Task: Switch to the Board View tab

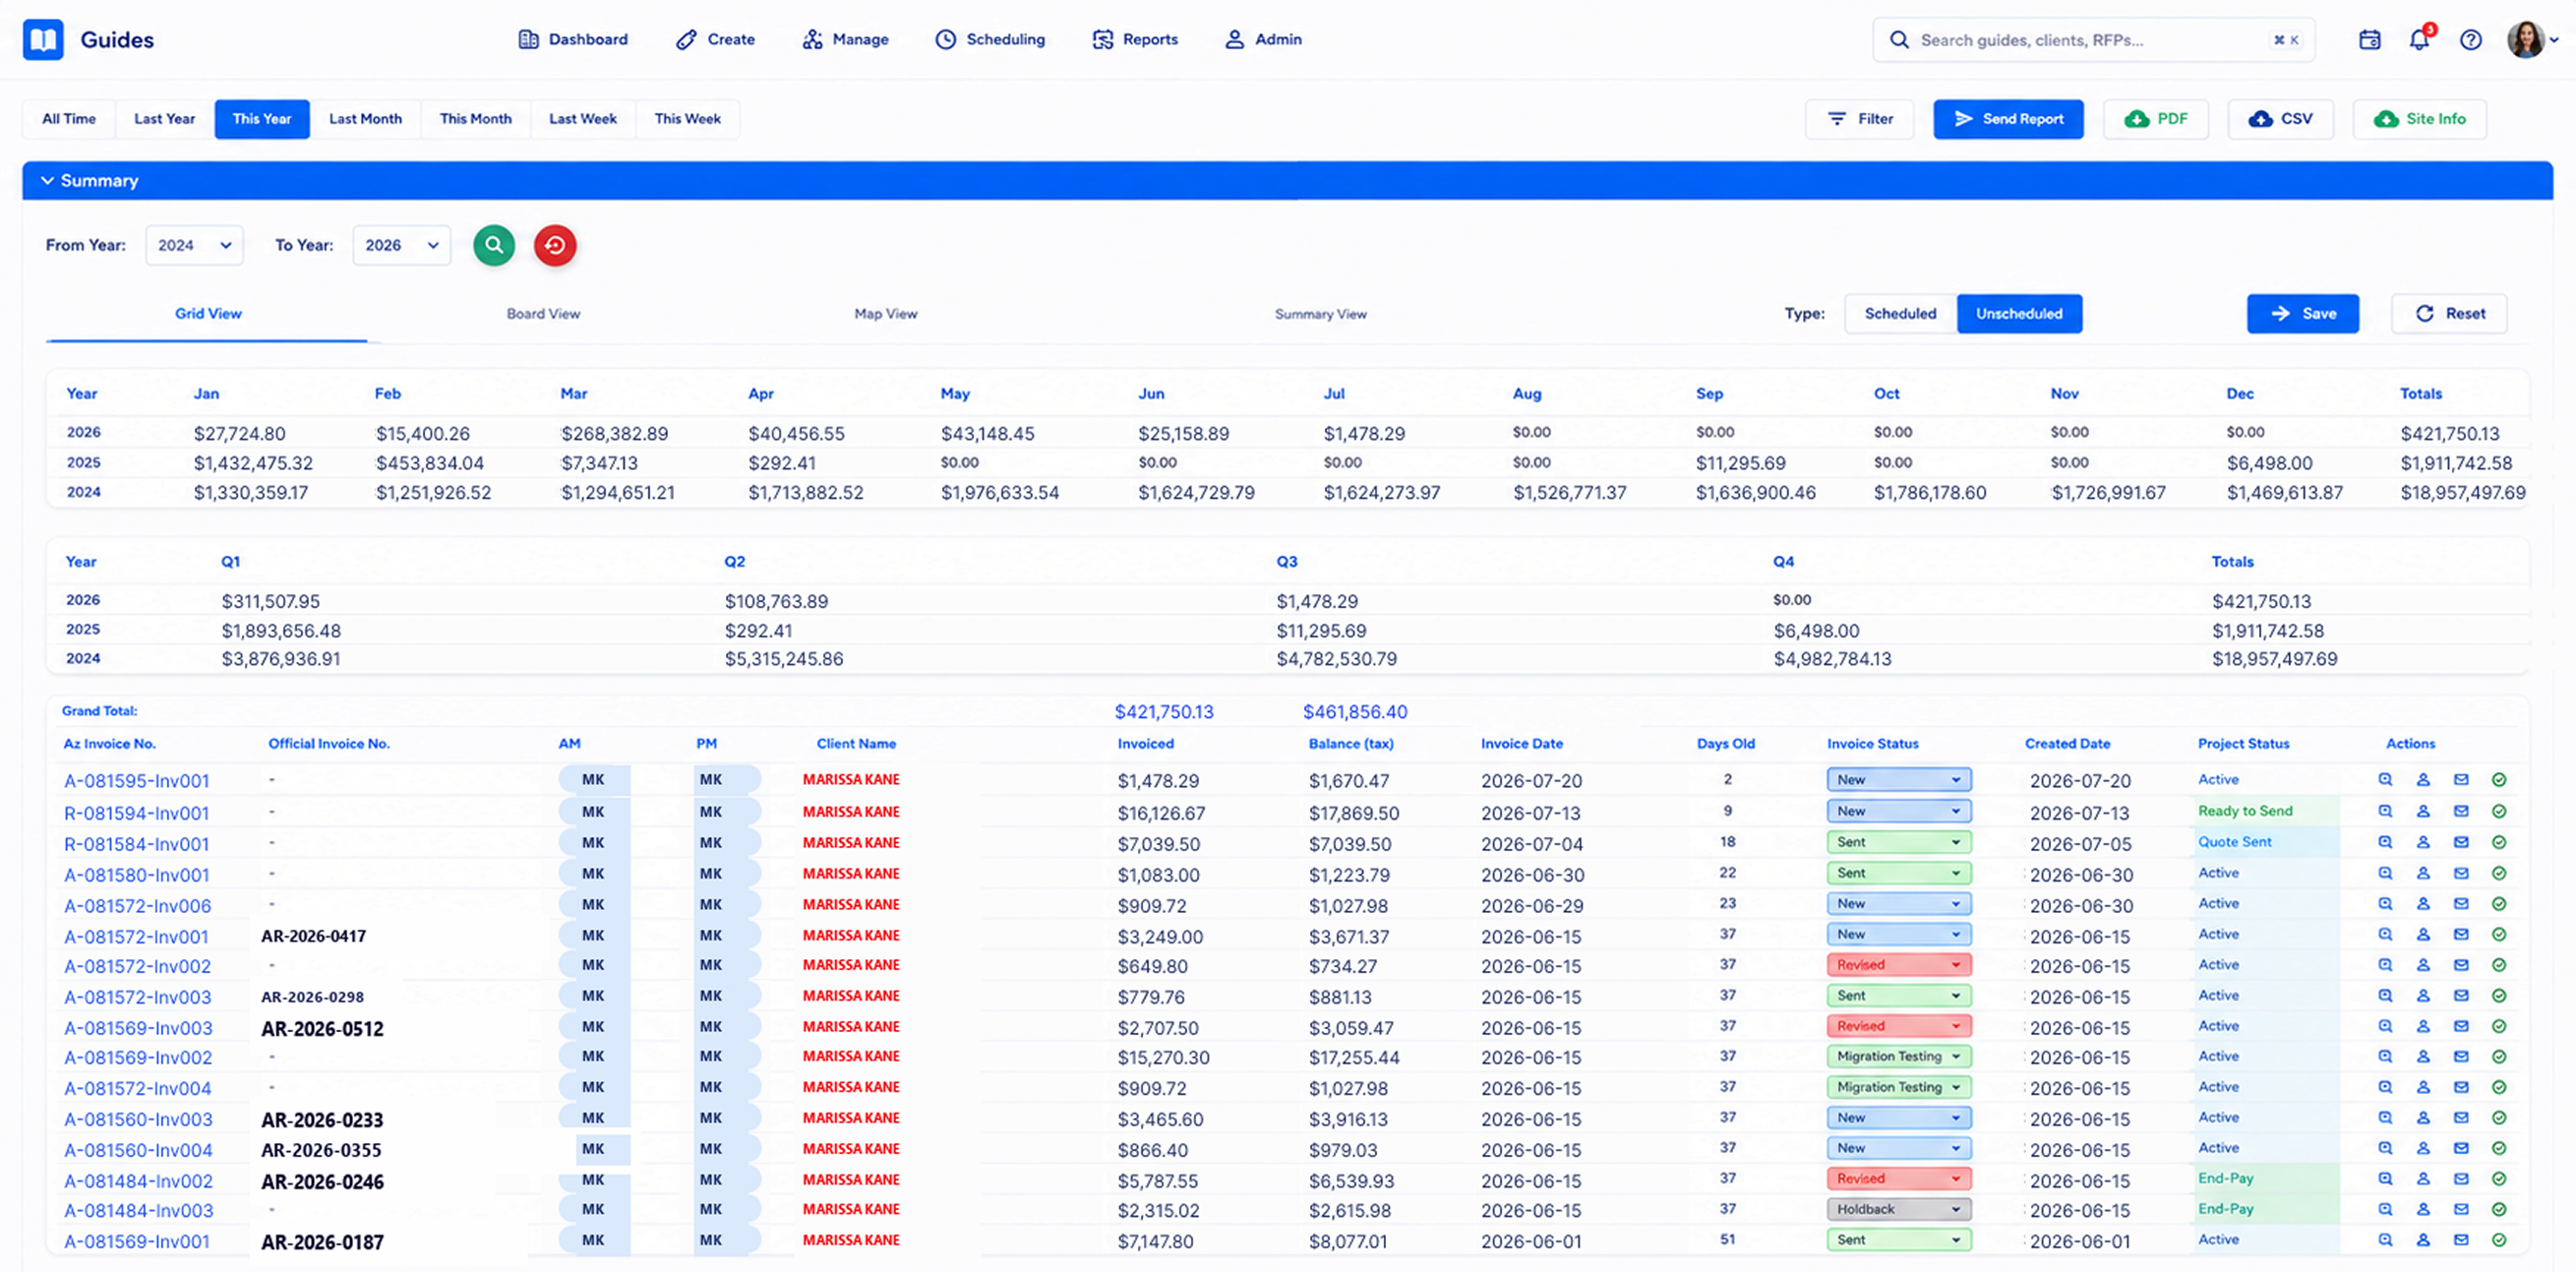Action: (543, 314)
